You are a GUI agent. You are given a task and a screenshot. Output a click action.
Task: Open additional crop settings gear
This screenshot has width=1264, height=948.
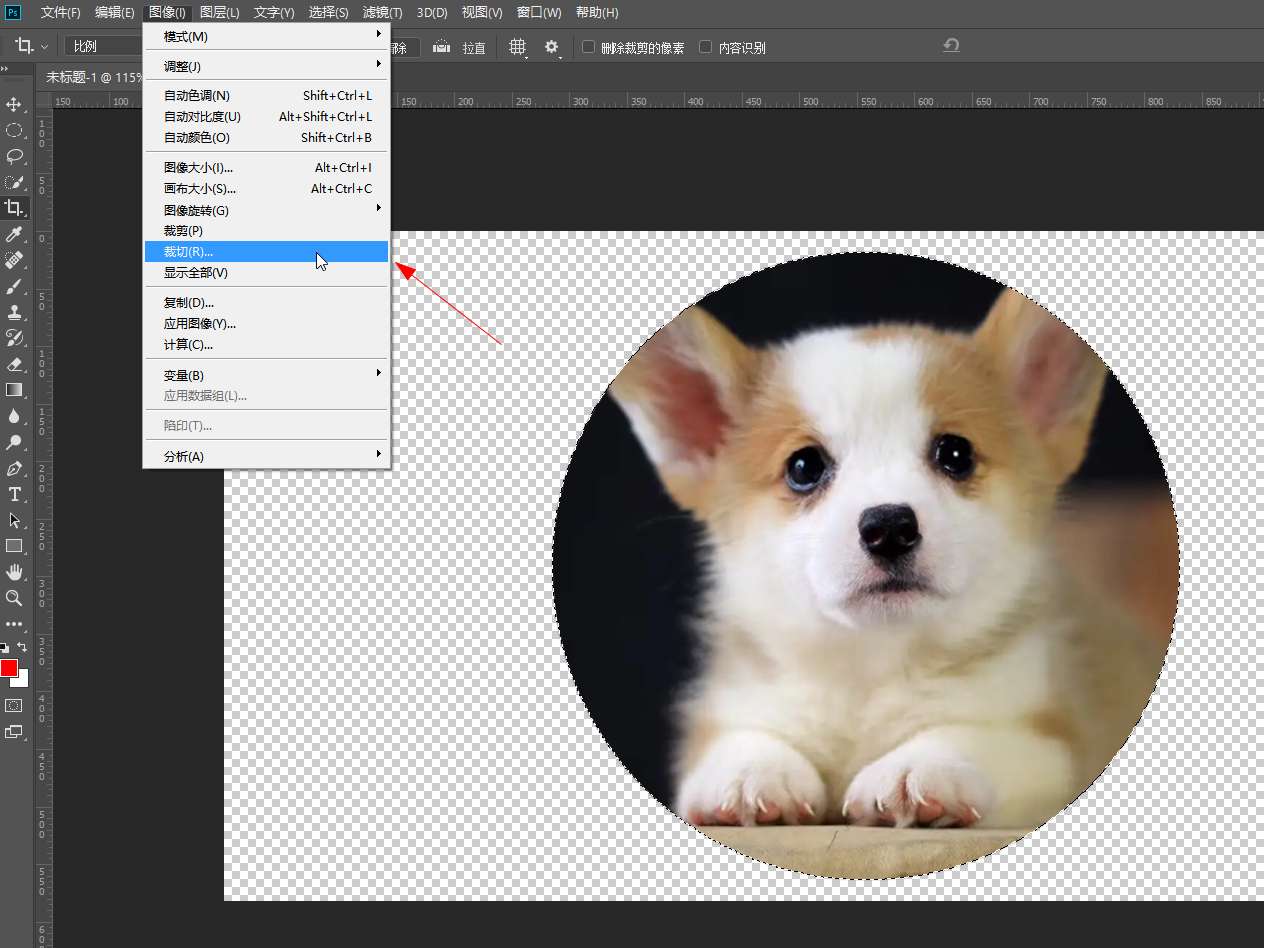[x=551, y=47]
